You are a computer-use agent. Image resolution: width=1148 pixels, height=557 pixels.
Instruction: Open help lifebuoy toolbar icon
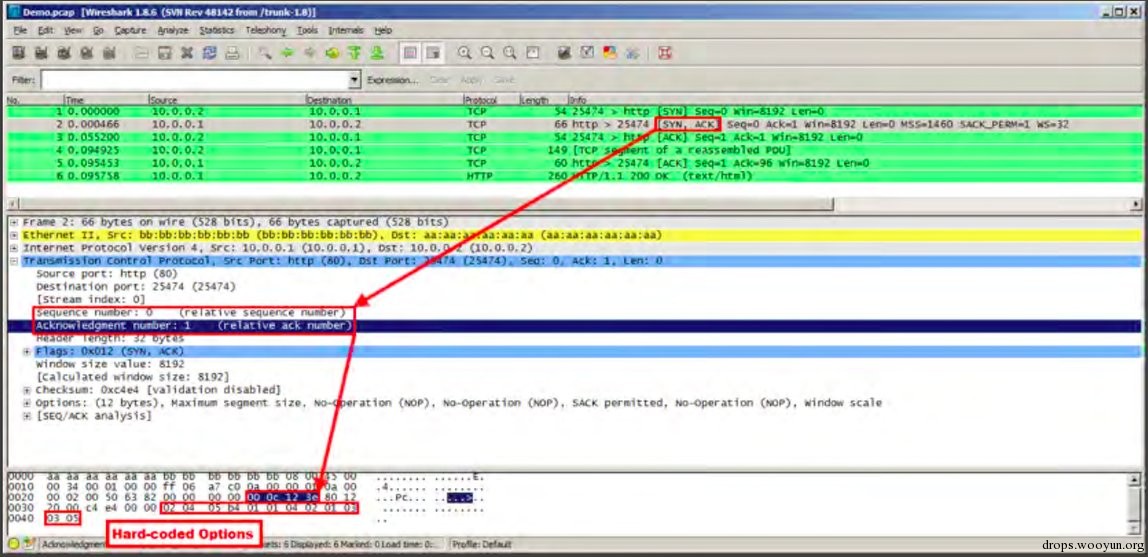(665, 53)
